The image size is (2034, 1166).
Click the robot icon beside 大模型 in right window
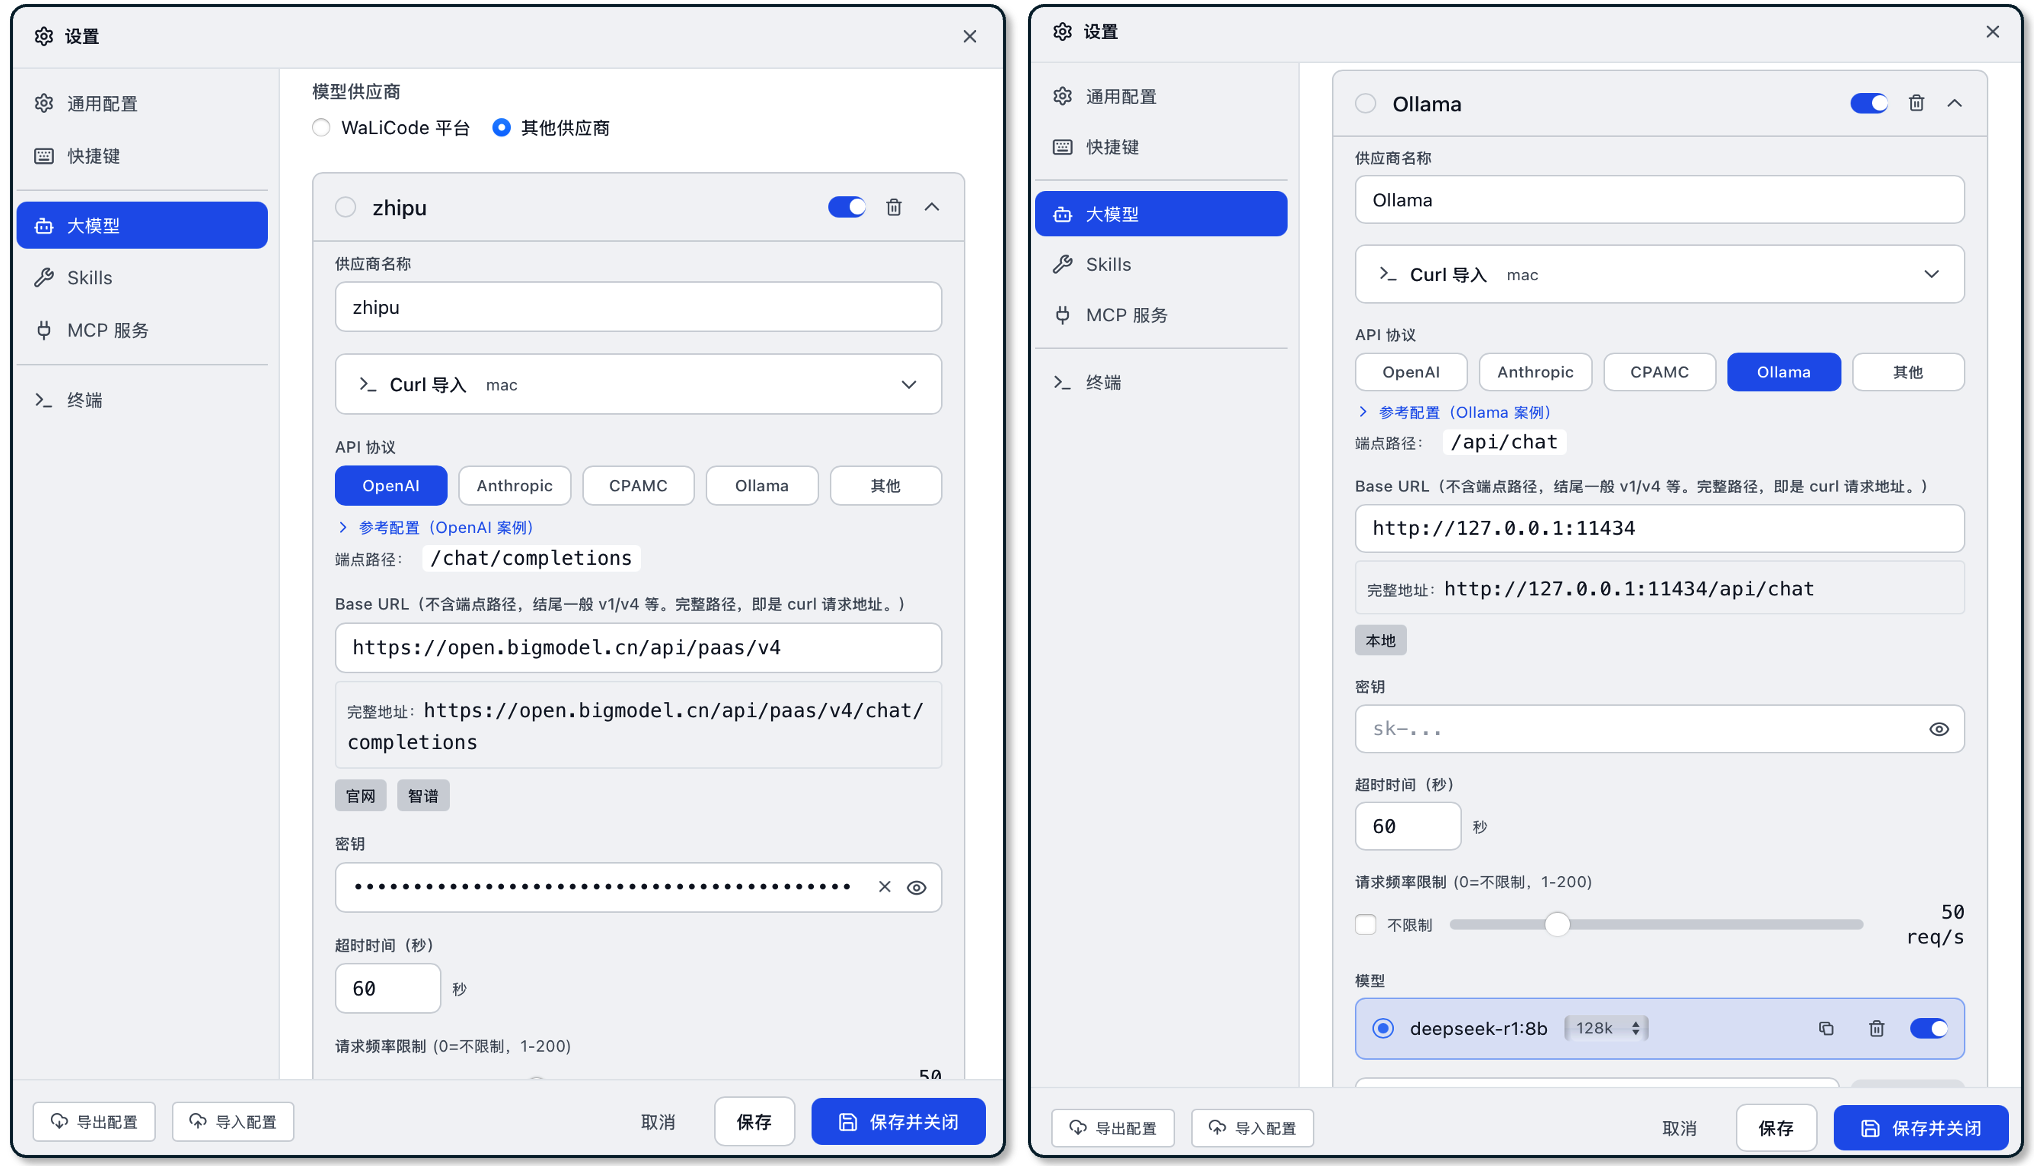coord(1062,214)
